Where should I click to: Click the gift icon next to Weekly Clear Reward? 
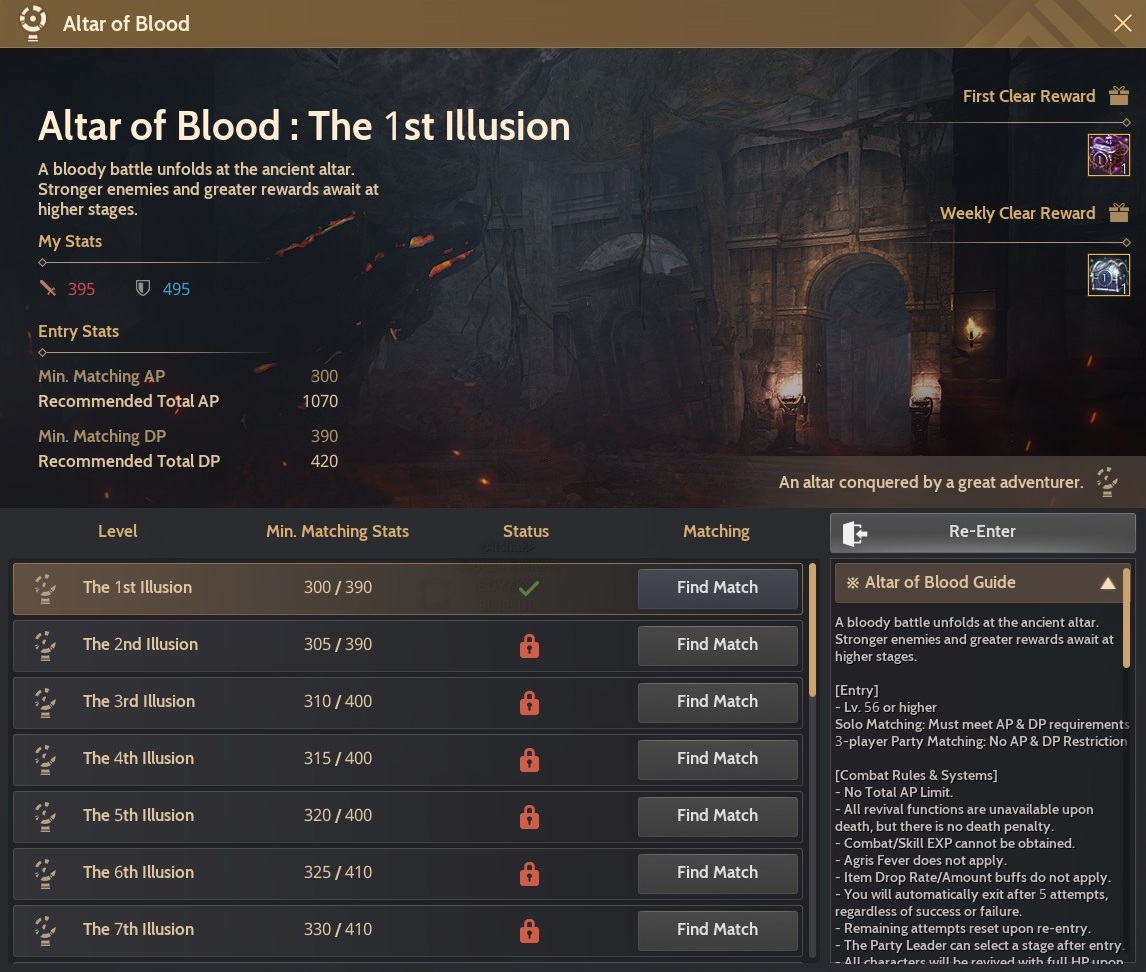tap(1118, 213)
